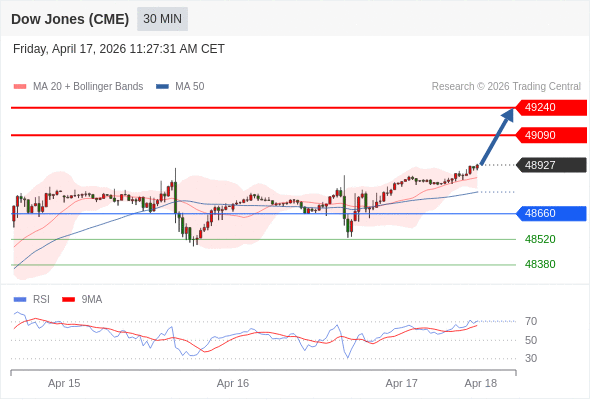The width and height of the screenshot is (590, 400).
Task: Click the Apr 15 date axis label
Action: pyautogui.click(x=64, y=383)
